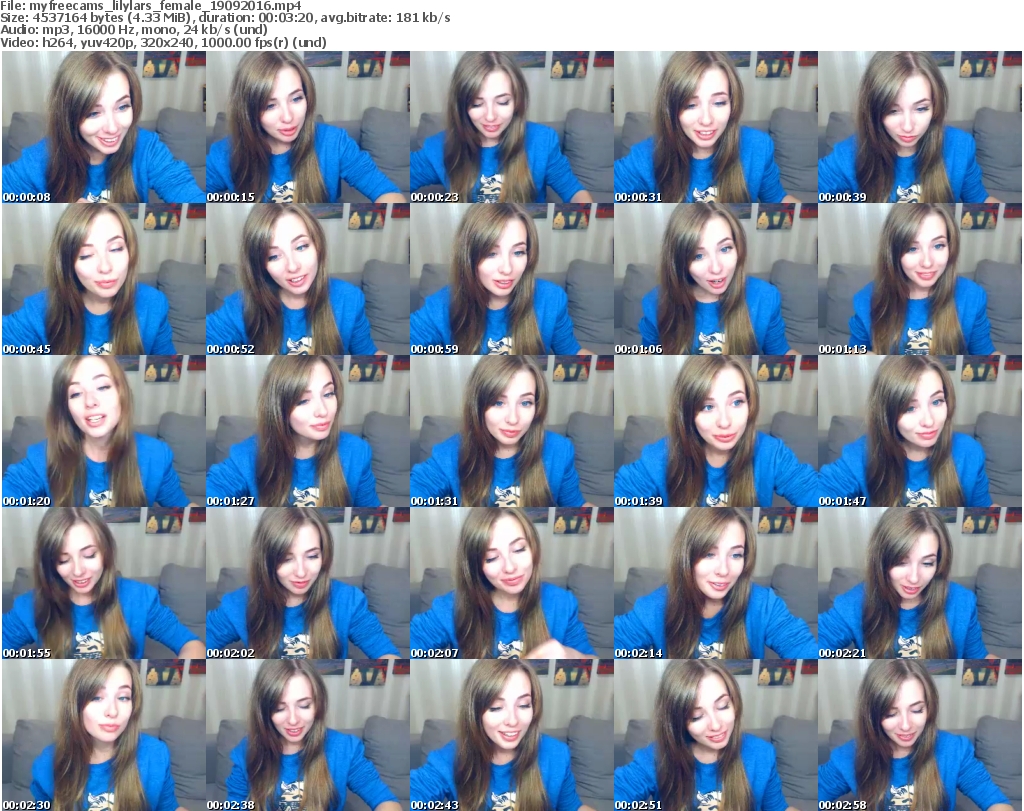Pick the video still at 00:02:38
The image size is (1024, 811).
[x=308, y=735]
